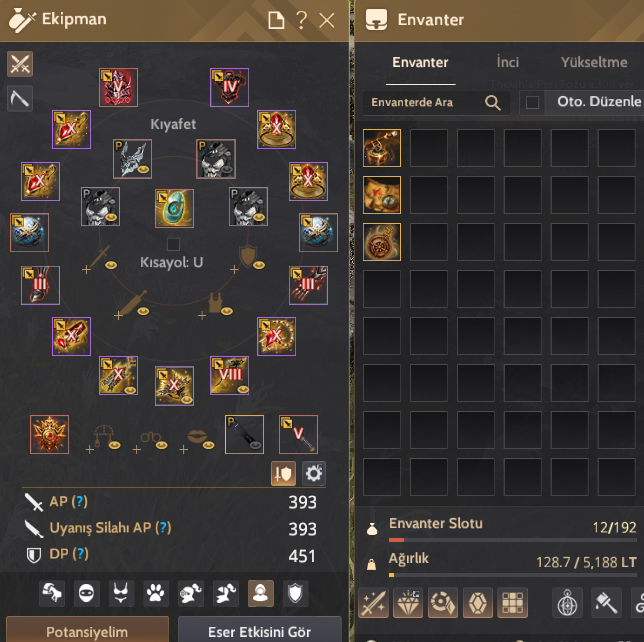This screenshot has width=644, height=642.
Task: Open the gear settings icon above AP
Action: (x=314, y=473)
